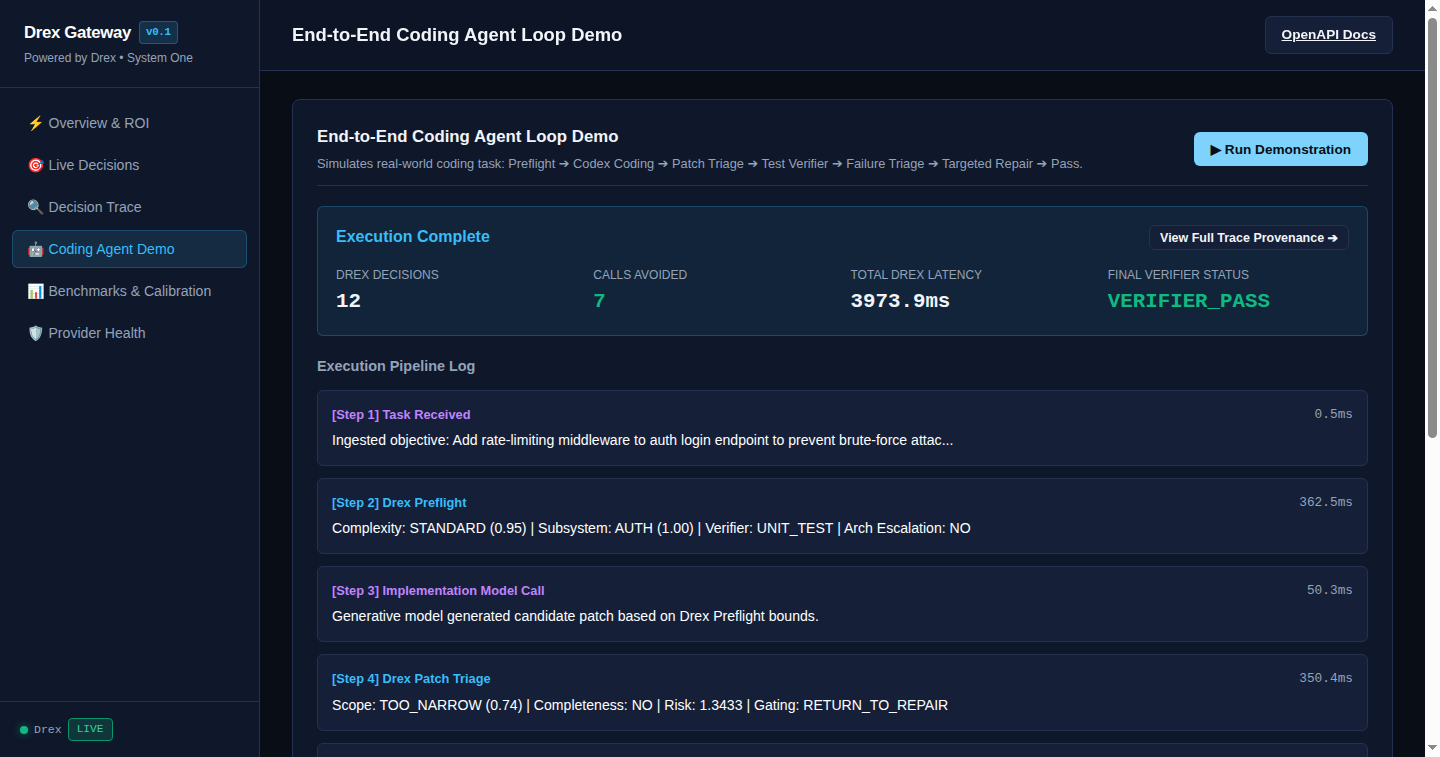Viewport: 1440px width, 757px height.
Task: Switch to Benchmarks & Calibration
Action: click(129, 291)
